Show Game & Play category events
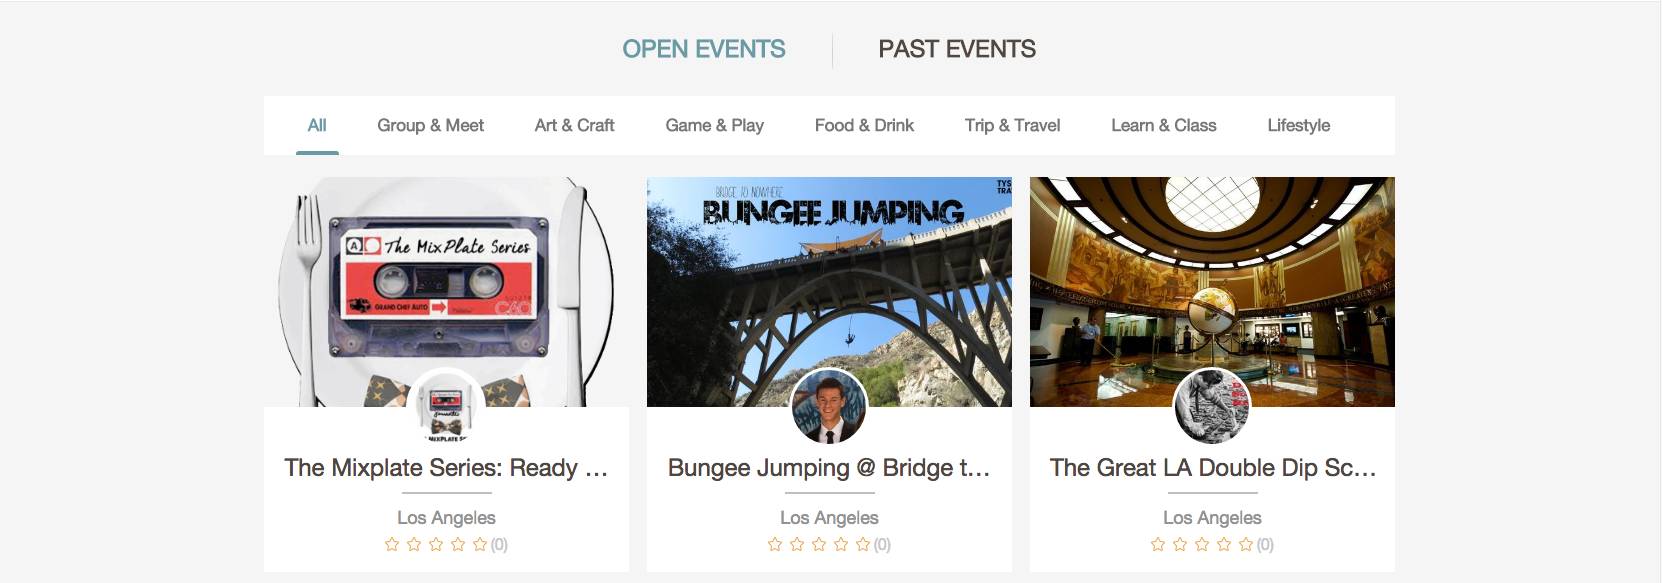Viewport: 1662px width, 583px height. (x=714, y=125)
